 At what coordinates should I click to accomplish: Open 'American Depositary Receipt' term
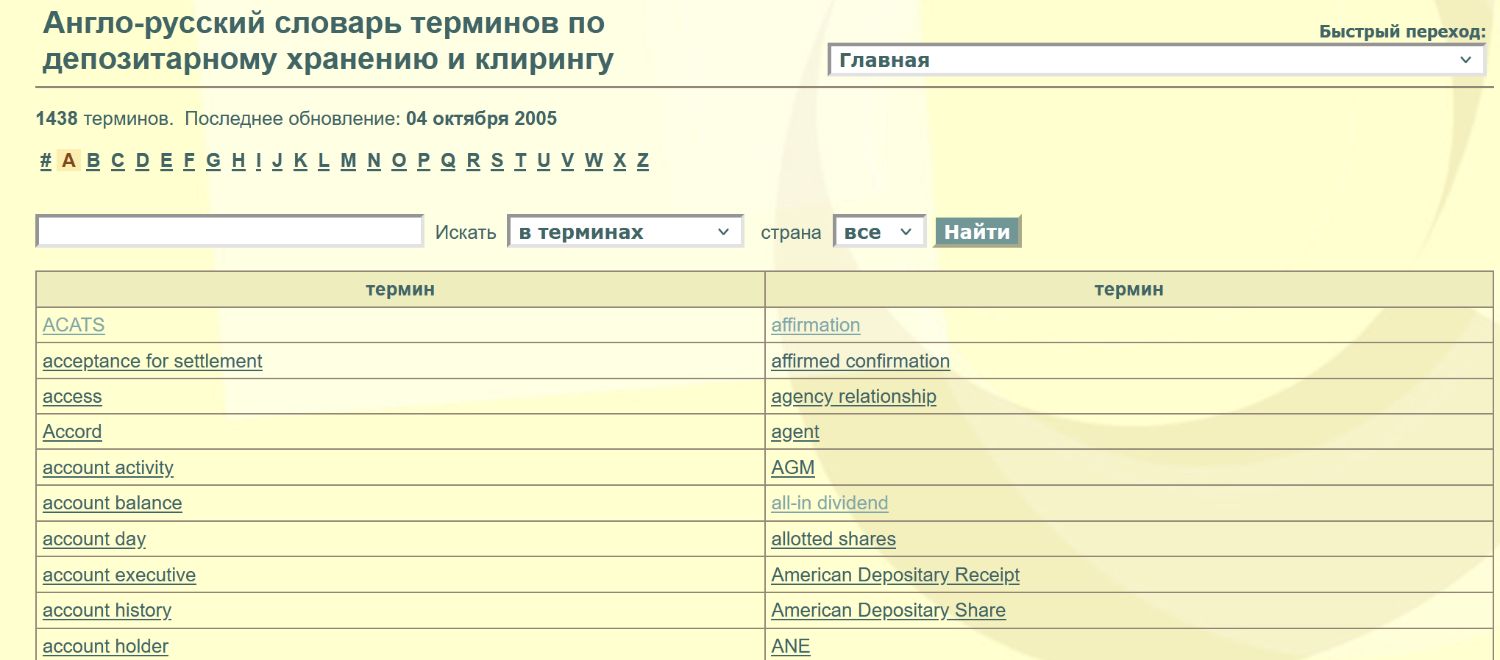896,575
